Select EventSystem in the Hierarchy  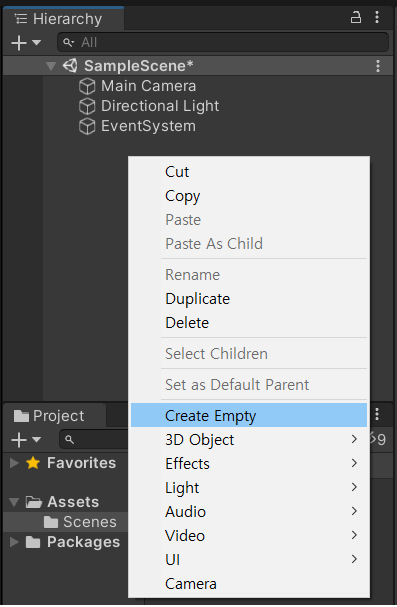(x=148, y=126)
